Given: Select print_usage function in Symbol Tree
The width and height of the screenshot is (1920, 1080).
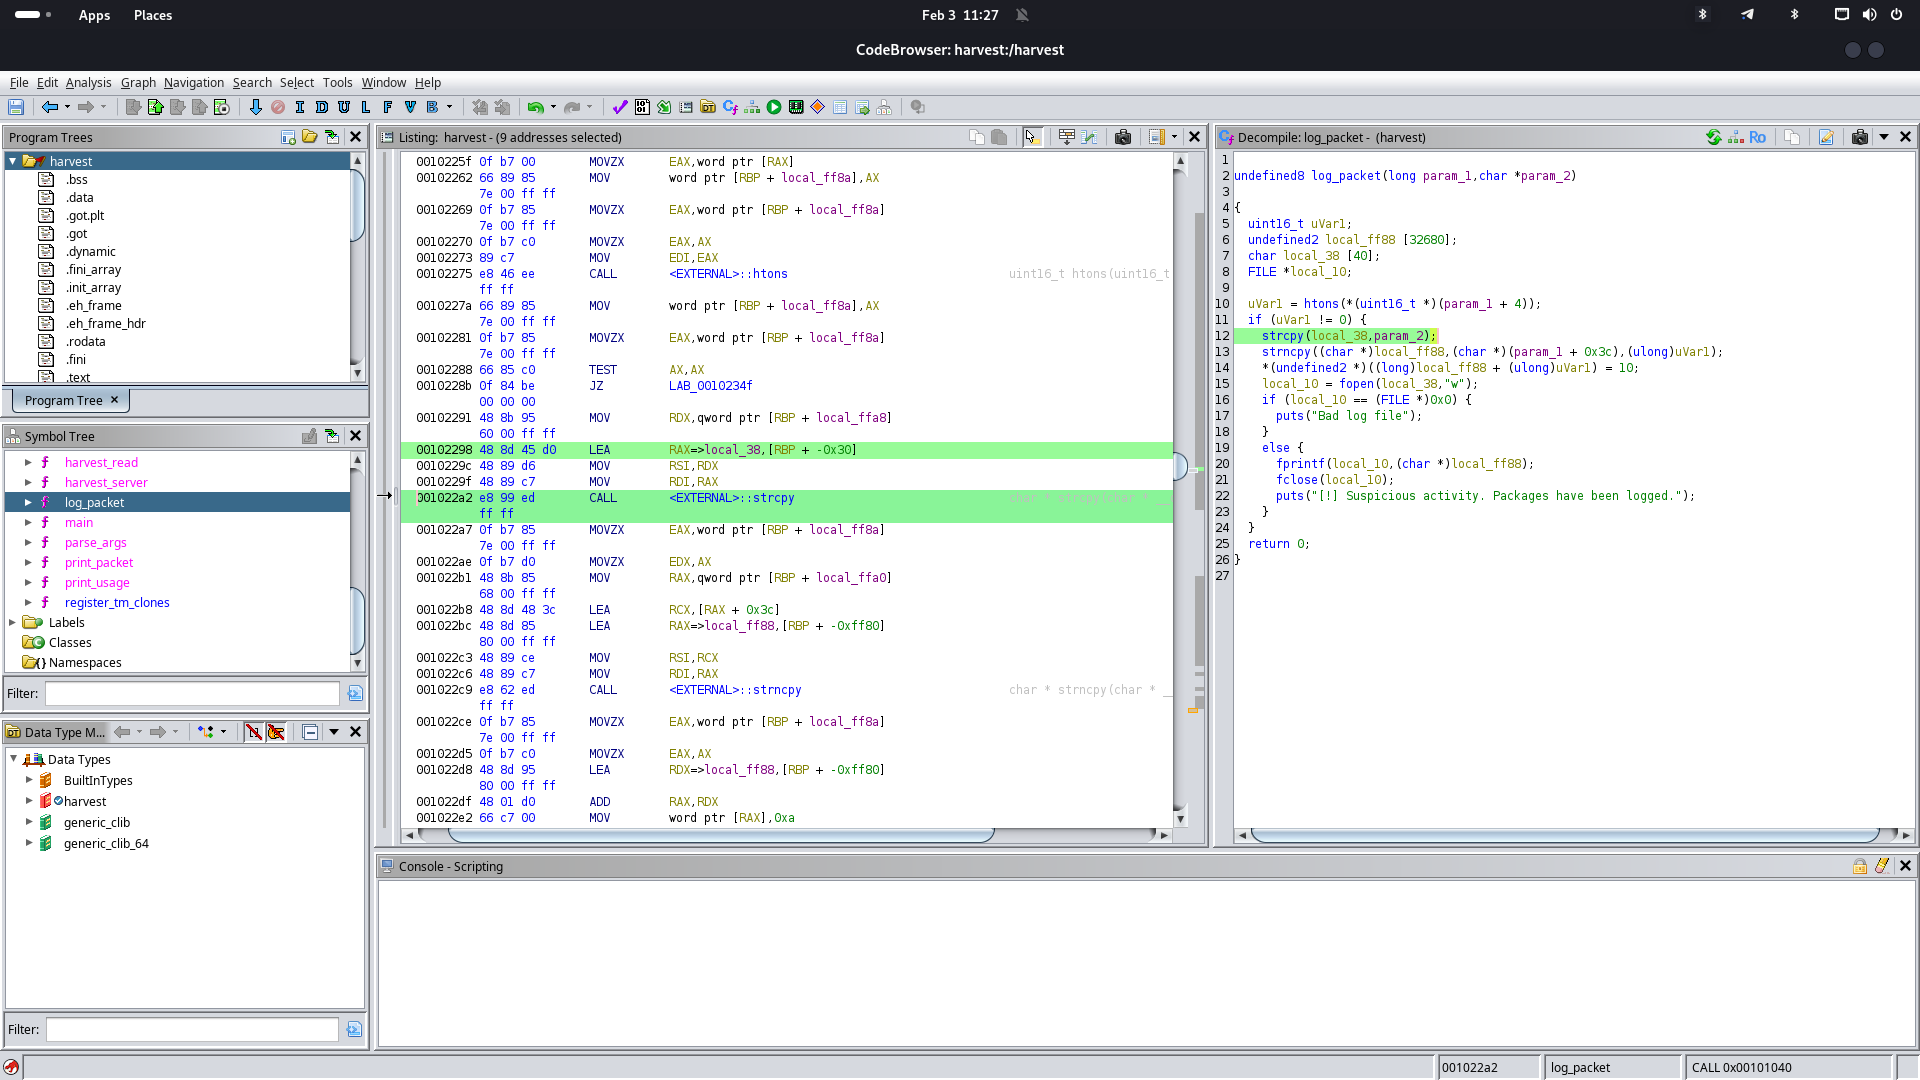Looking at the screenshot, I should point(97,582).
